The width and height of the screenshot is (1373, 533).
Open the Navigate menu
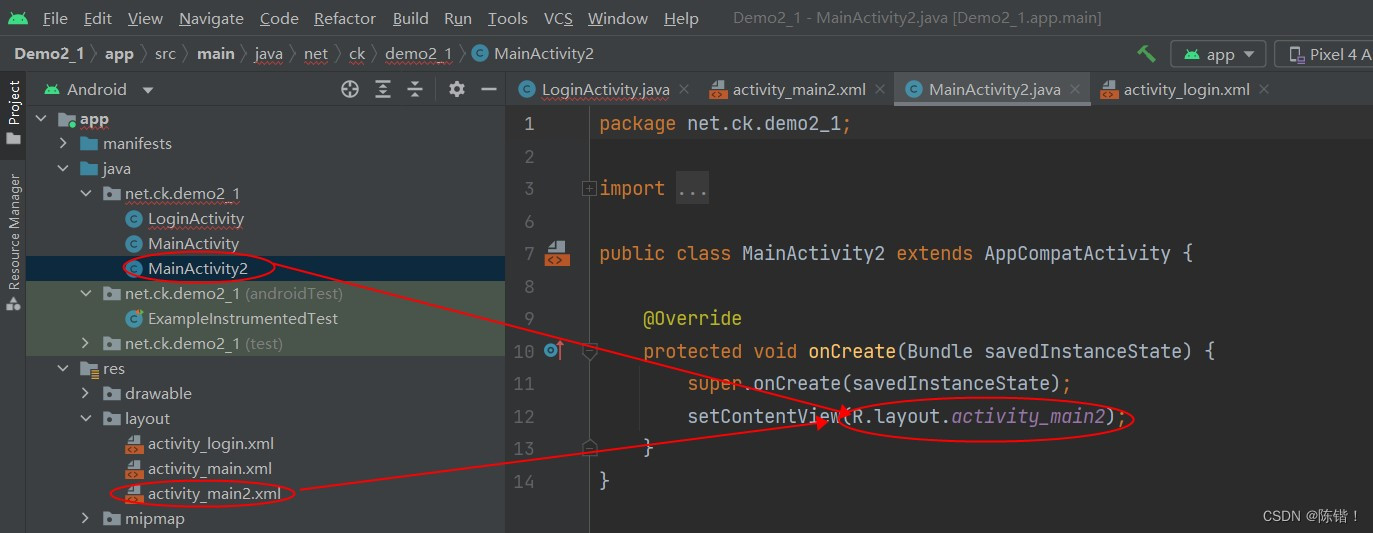pyautogui.click(x=211, y=18)
